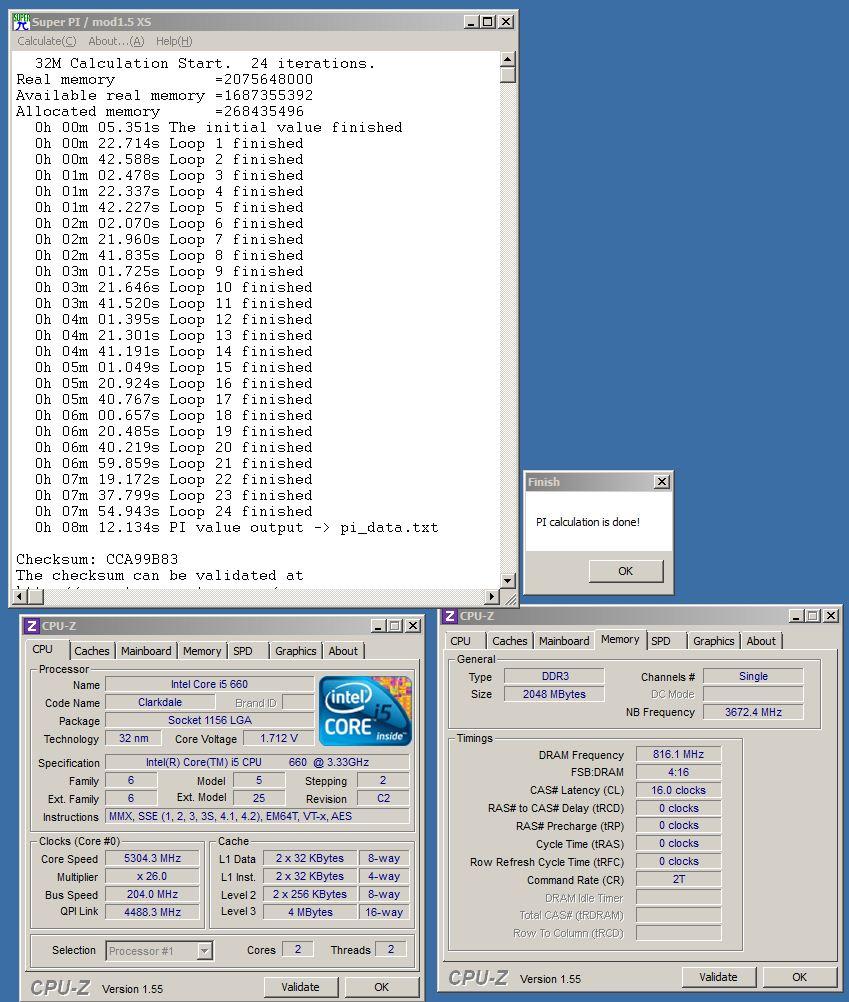Click the Super PI vertical scrollbar down arrow
849x1002 pixels.
coord(508,580)
